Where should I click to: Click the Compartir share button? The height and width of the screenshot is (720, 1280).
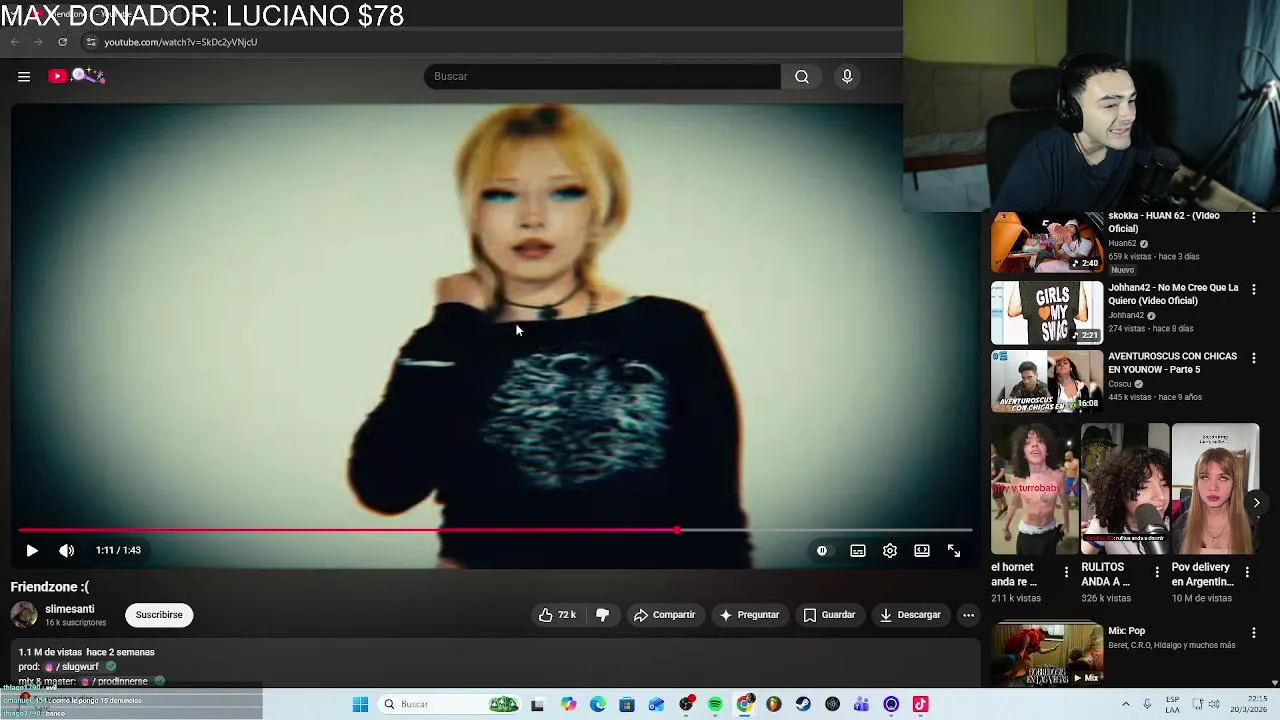click(664, 615)
